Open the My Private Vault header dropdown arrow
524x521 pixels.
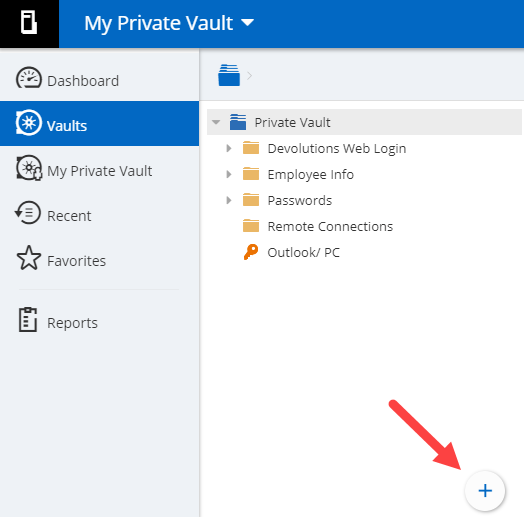click(x=248, y=22)
